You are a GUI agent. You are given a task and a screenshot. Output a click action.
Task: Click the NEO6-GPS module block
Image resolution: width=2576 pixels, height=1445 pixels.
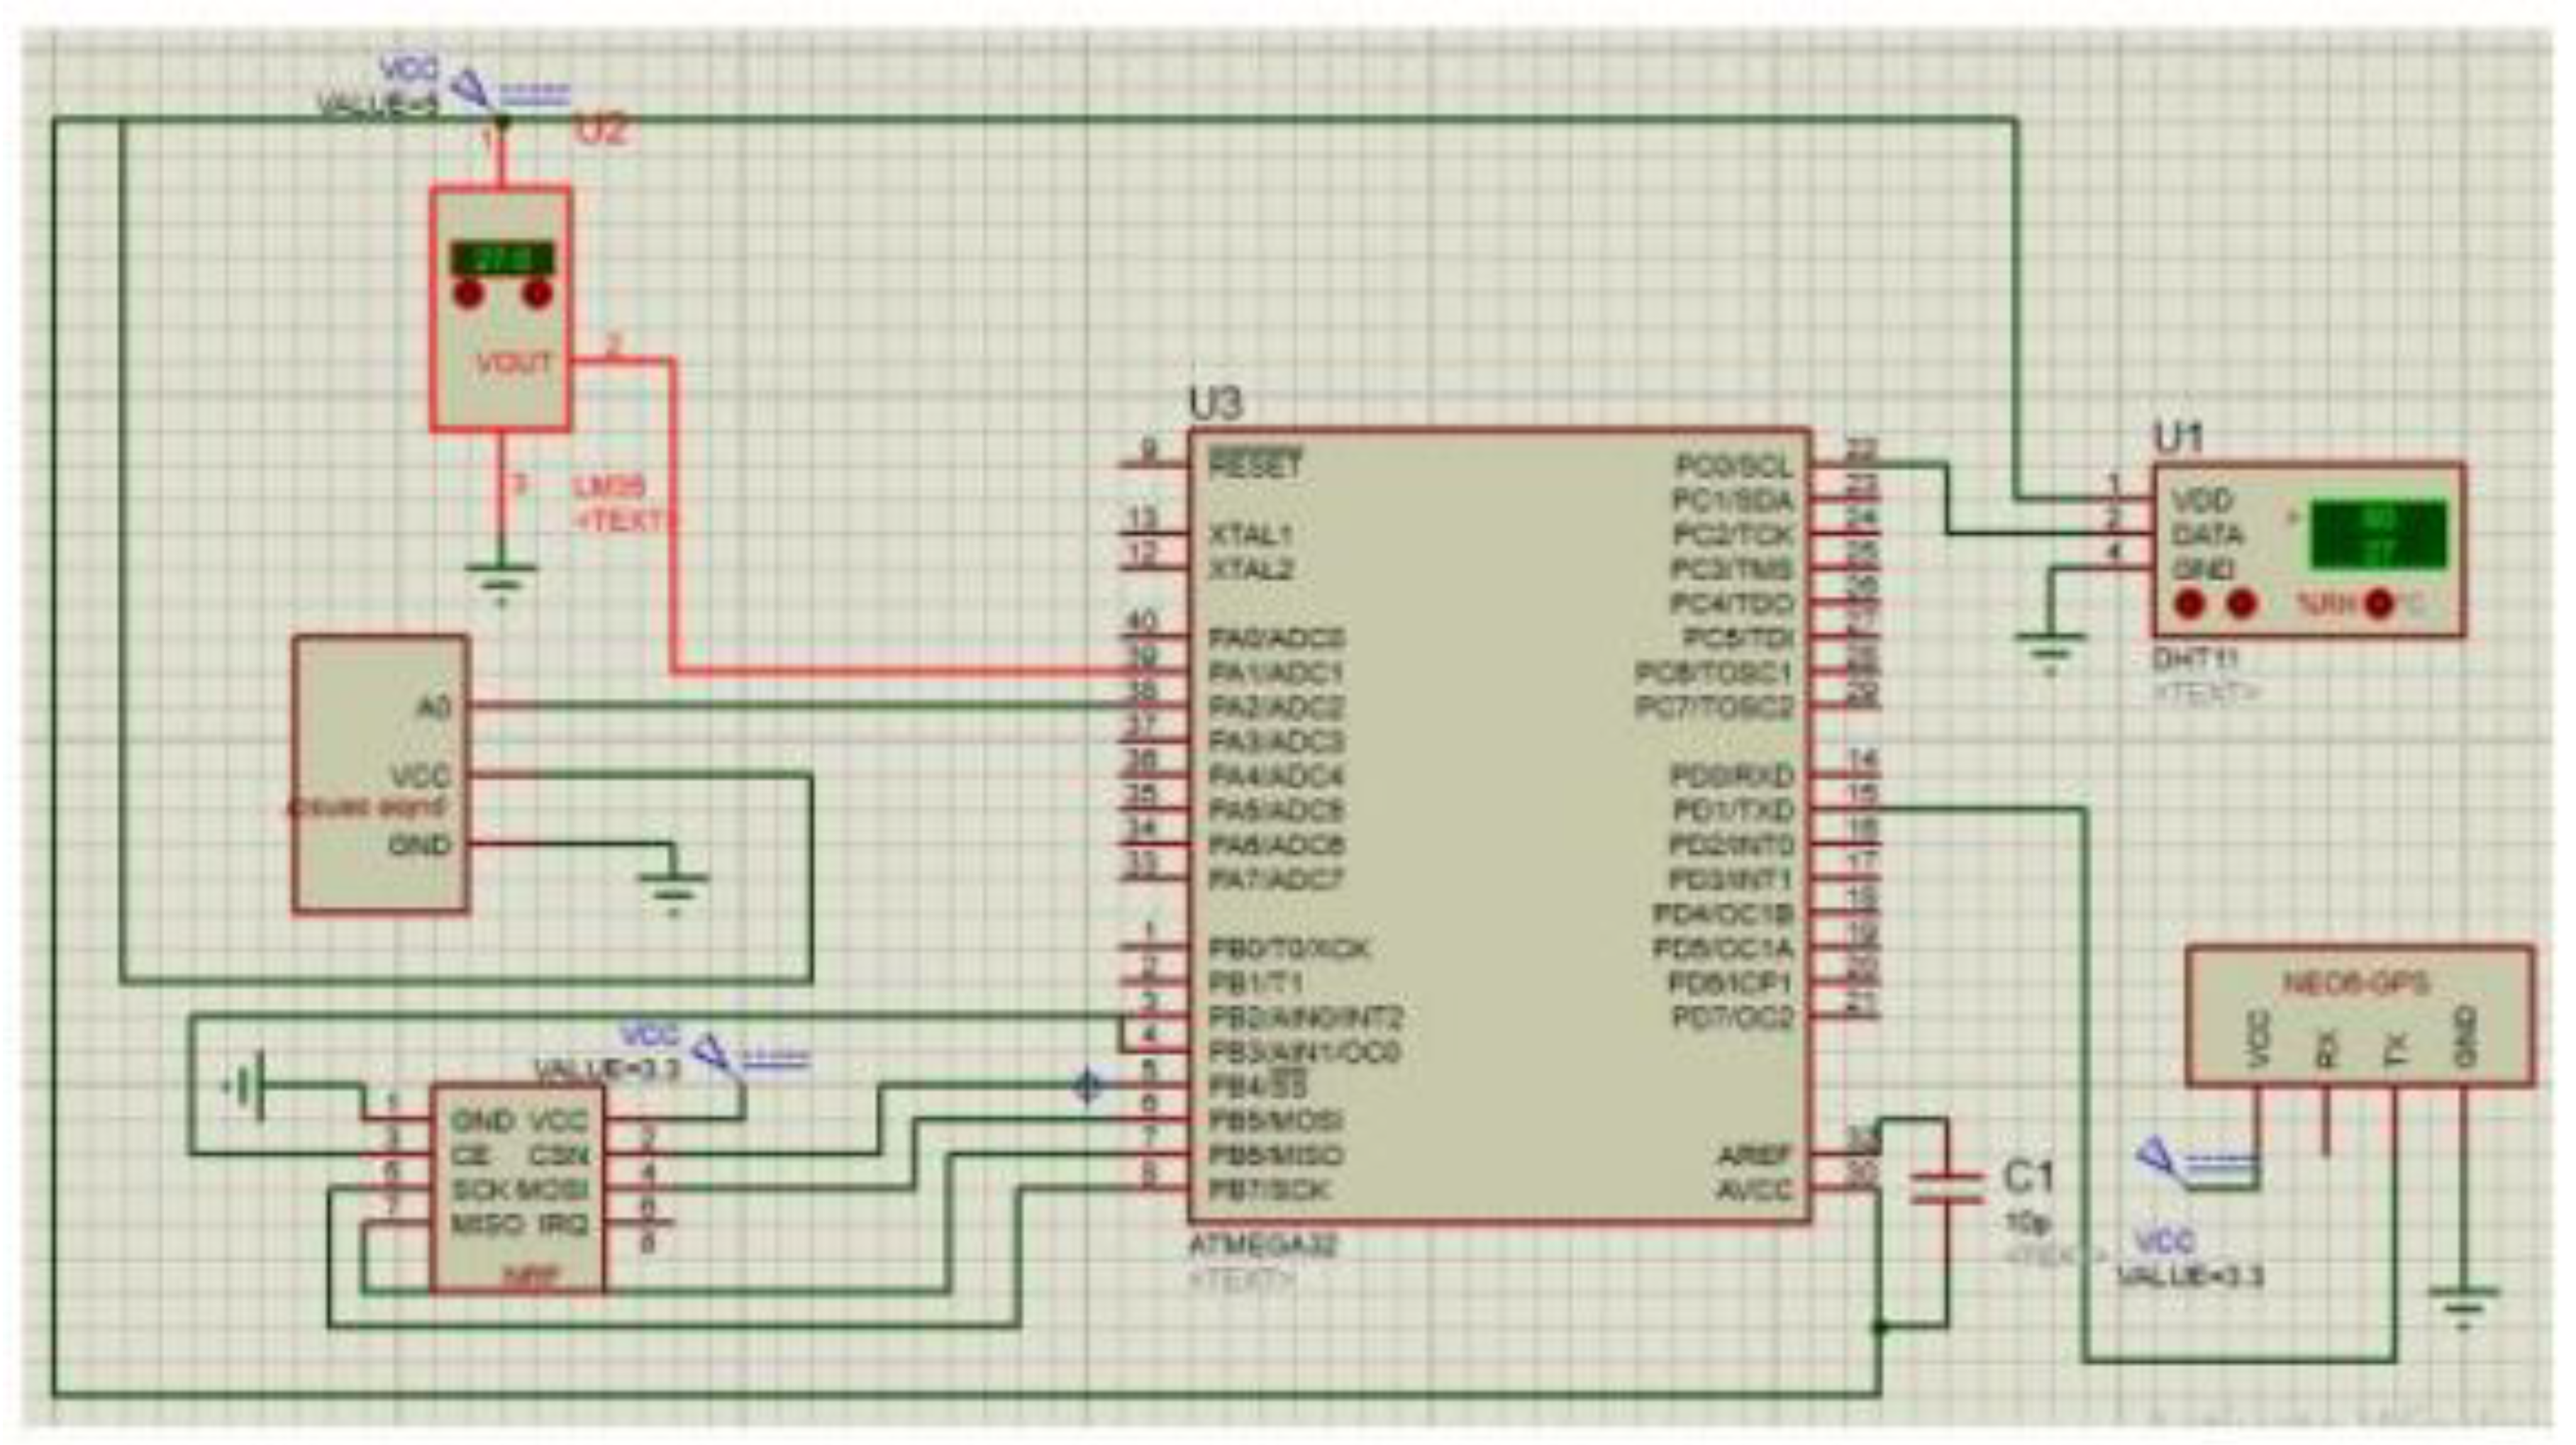pyautogui.click(x=2358, y=1015)
